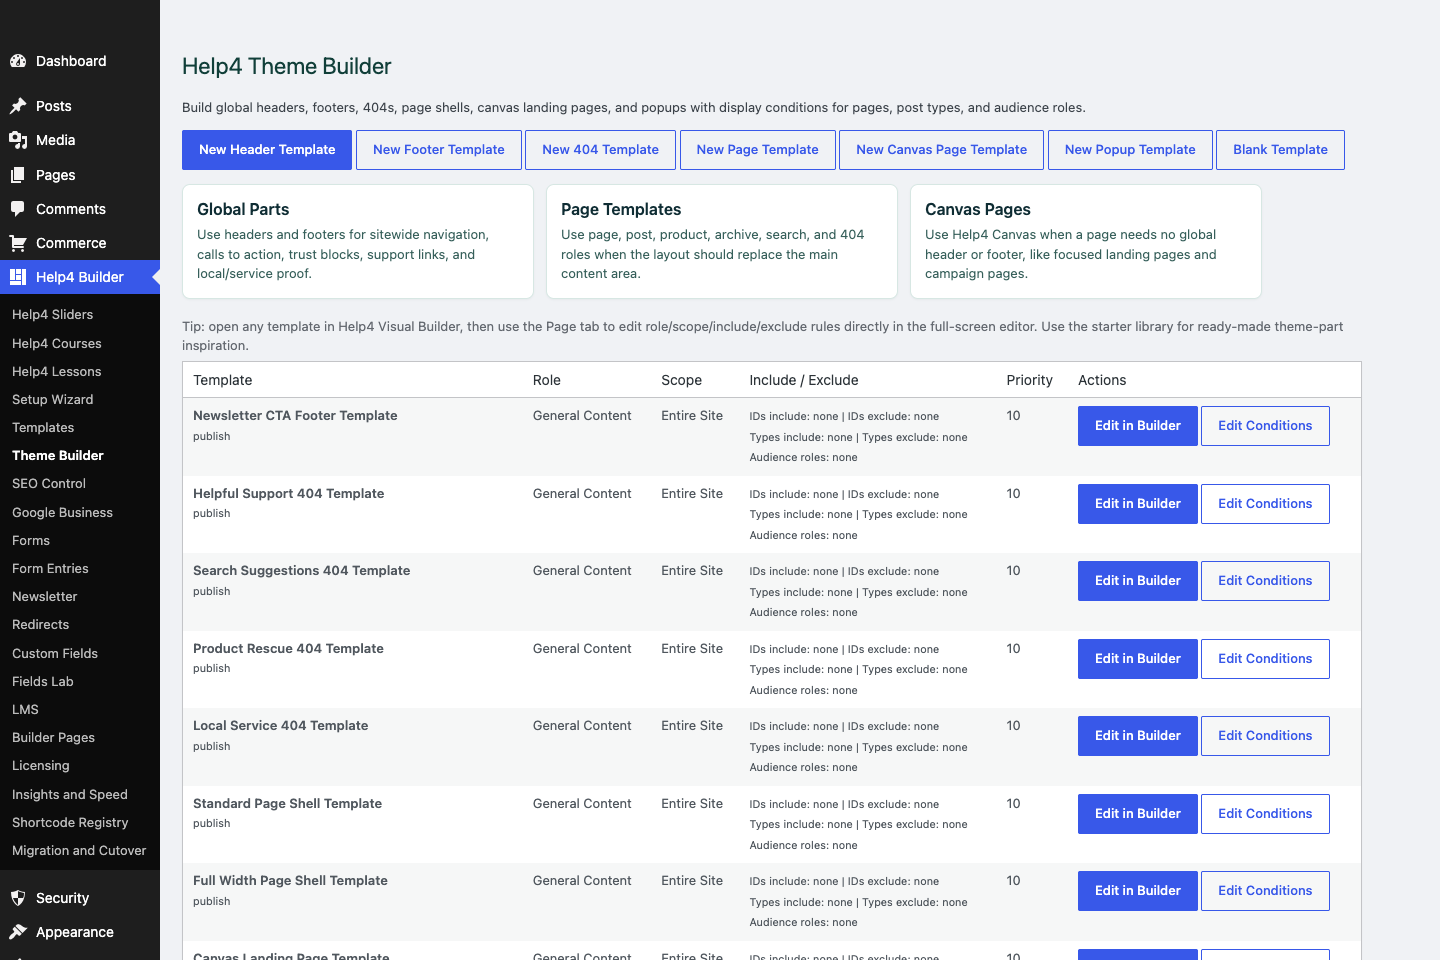Click the Comments speech bubble icon
1440x960 pixels.
[18, 209]
